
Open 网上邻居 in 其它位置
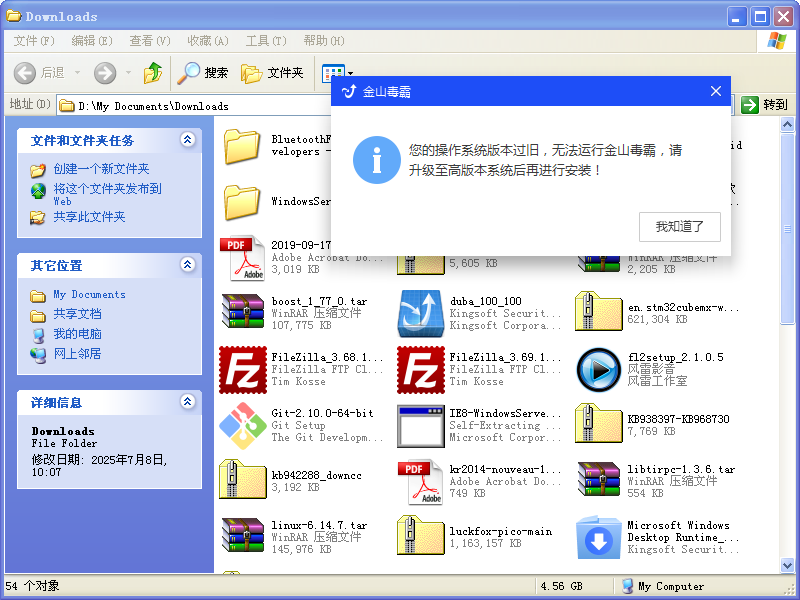(x=77, y=354)
